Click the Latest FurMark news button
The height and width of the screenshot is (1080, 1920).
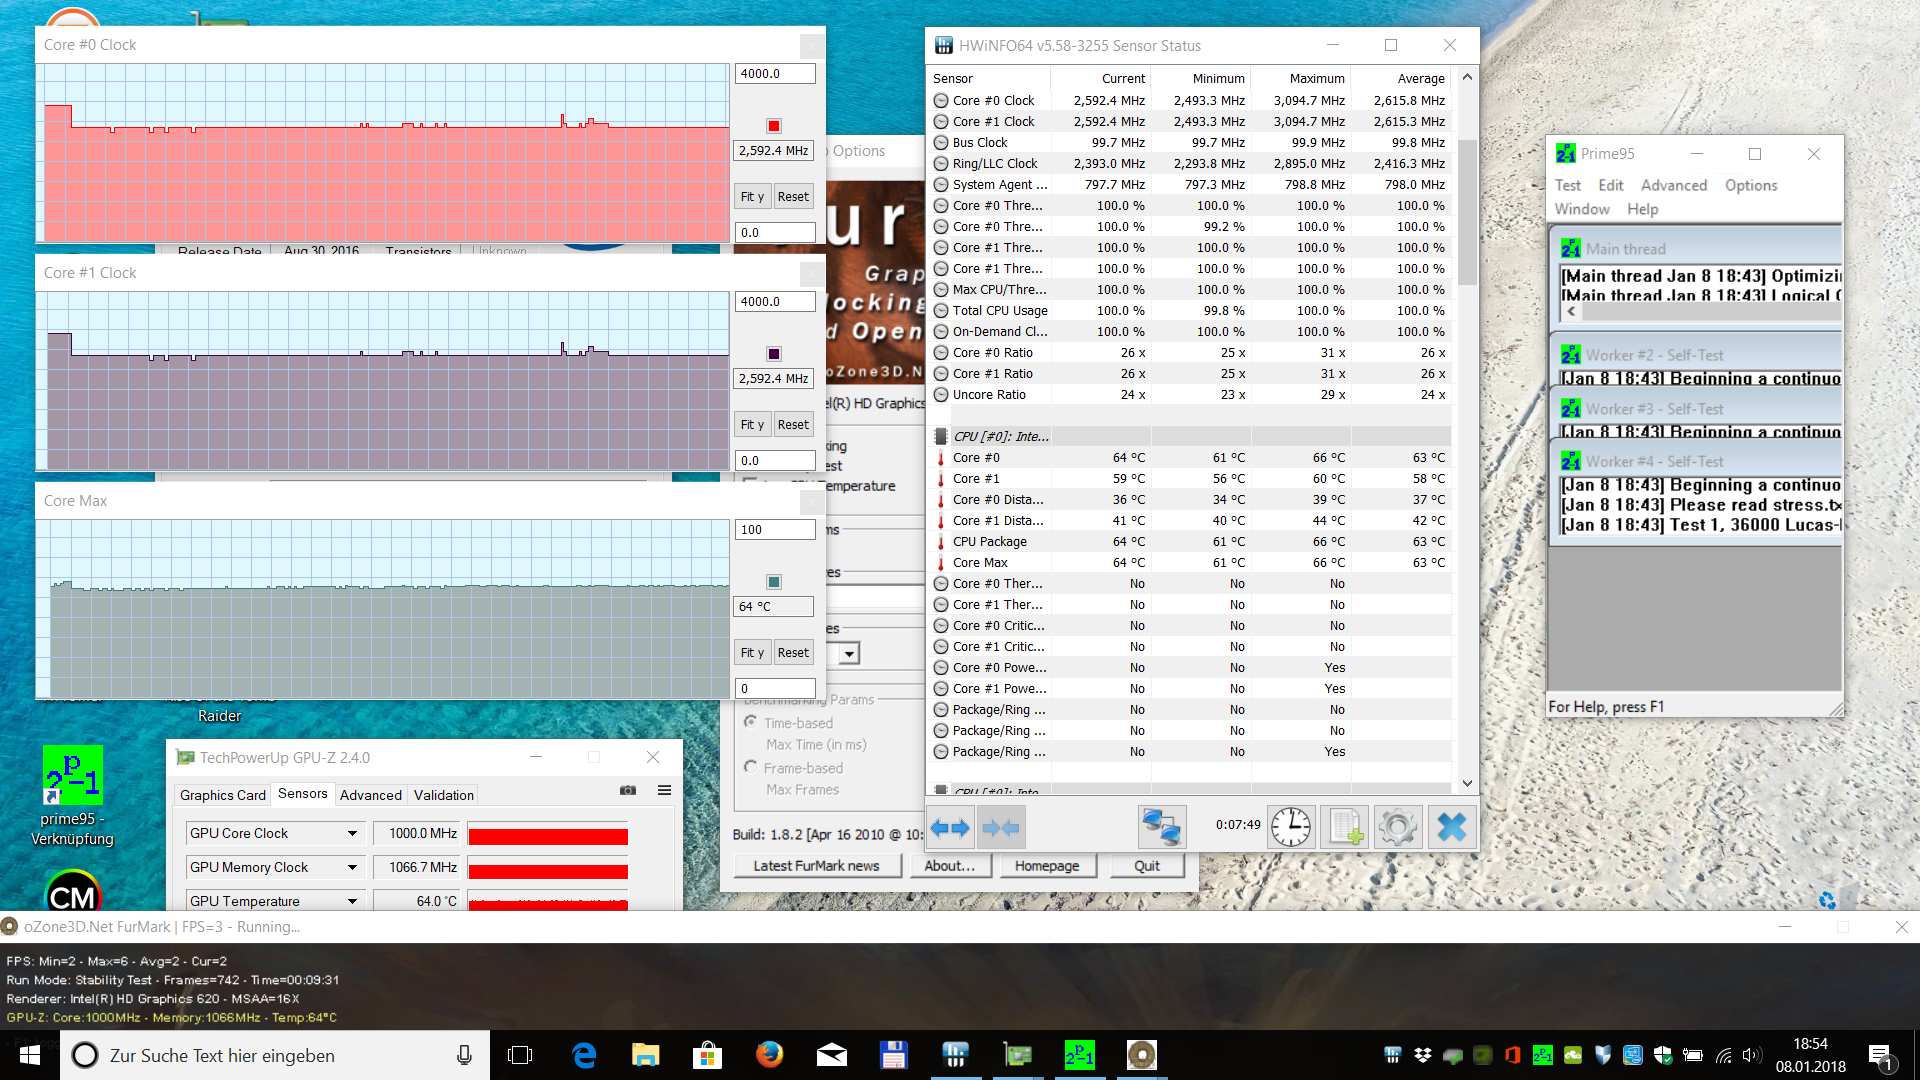point(816,866)
